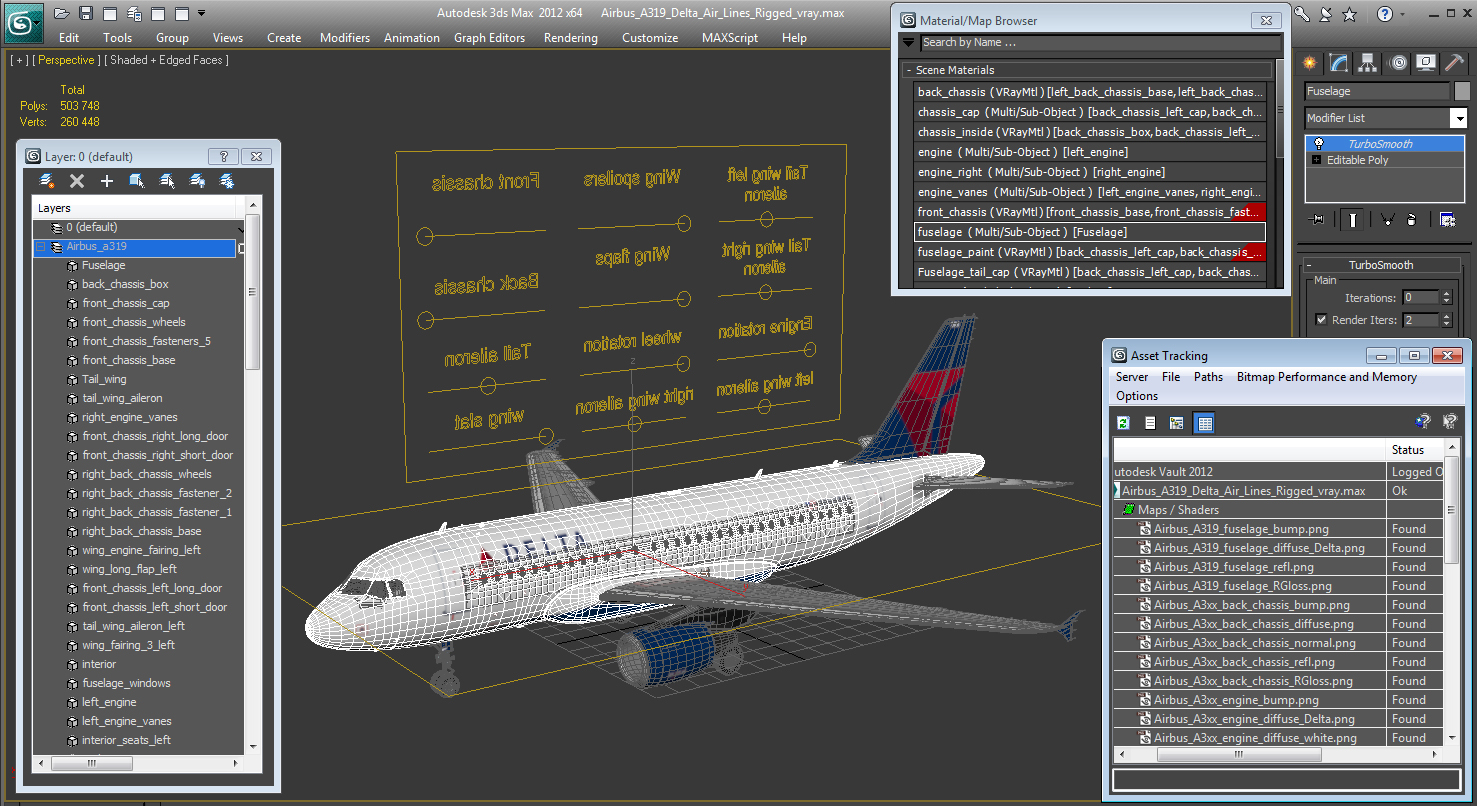Click the Add Selected Objects plus icon
Image resolution: width=1477 pixels, height=806 pixels.
(107, 181)
